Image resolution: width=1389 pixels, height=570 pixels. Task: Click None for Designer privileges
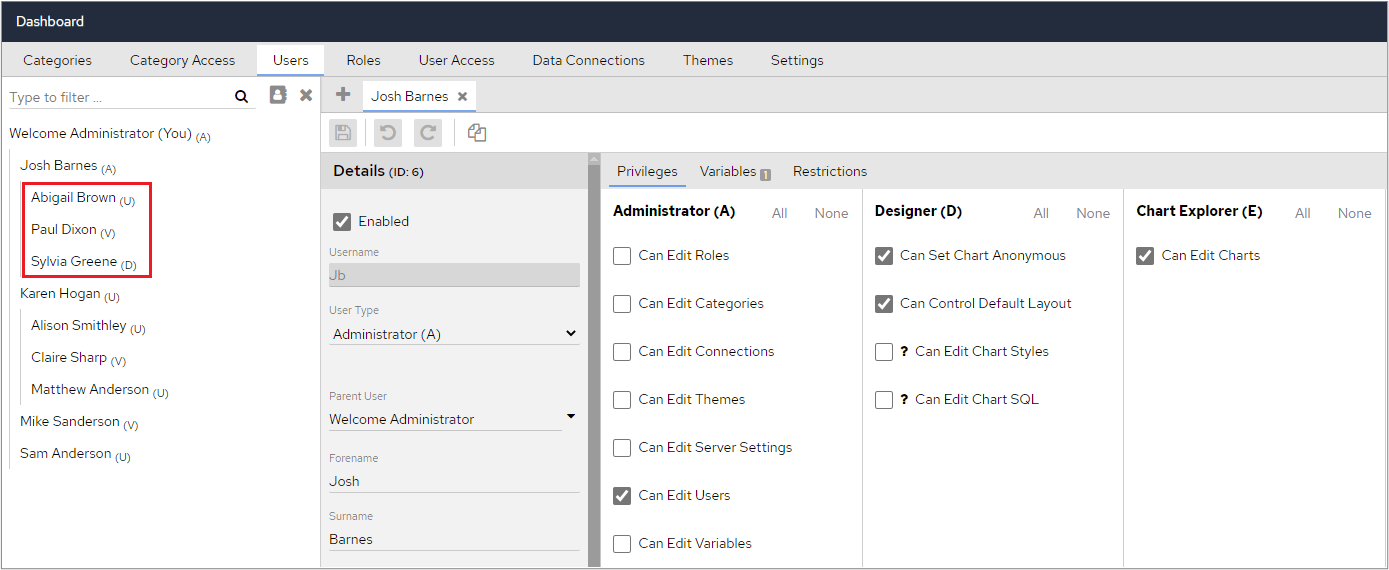coord(1093,213)
